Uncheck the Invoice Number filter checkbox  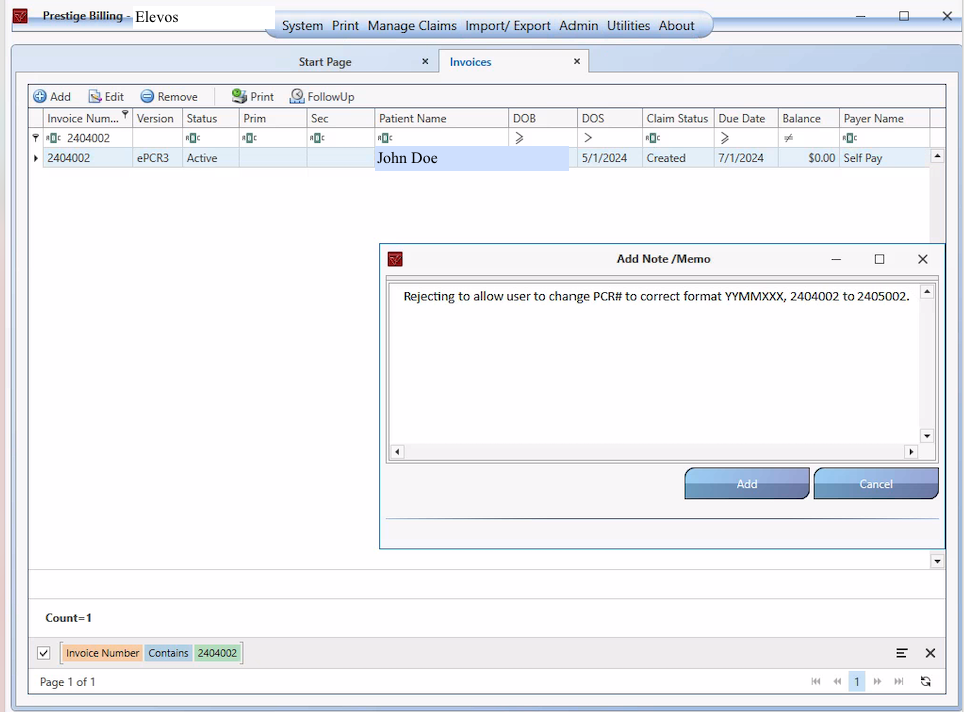(x=44, y=653)
